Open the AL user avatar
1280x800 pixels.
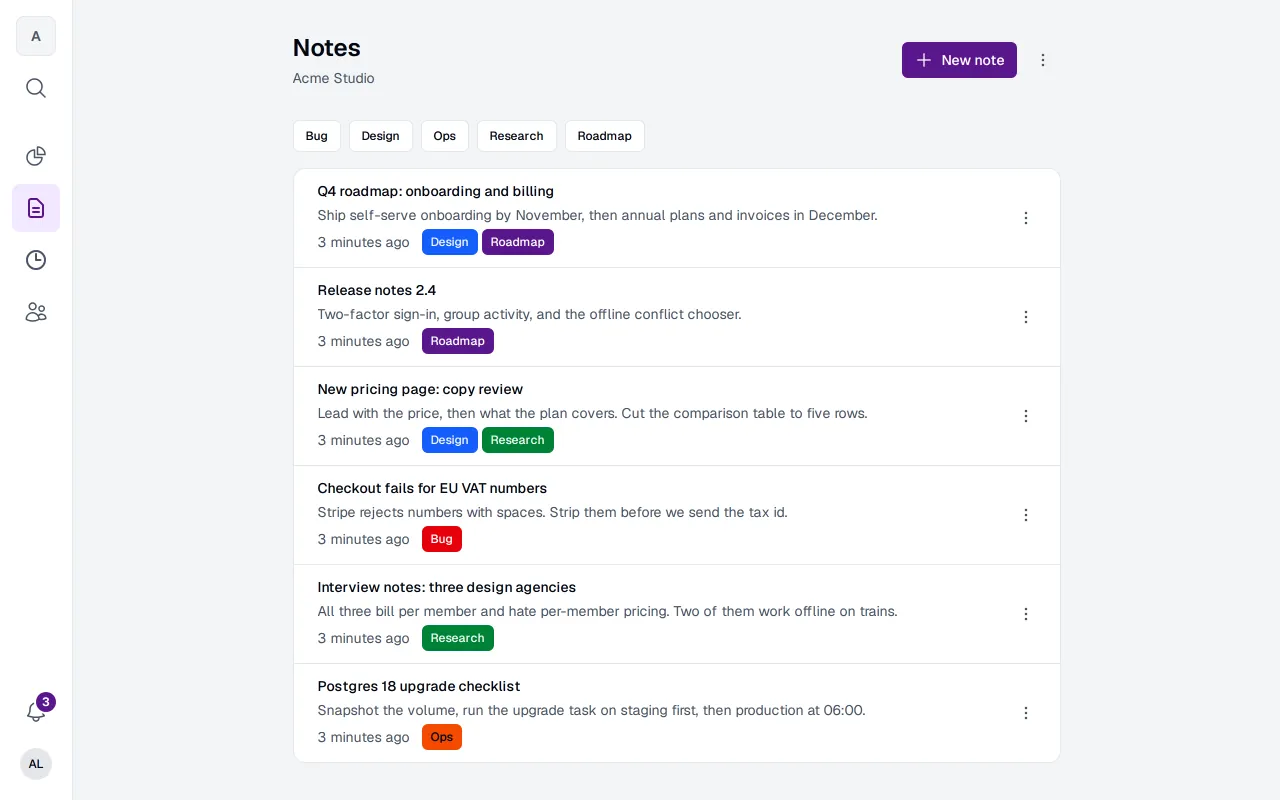(36, 764)
